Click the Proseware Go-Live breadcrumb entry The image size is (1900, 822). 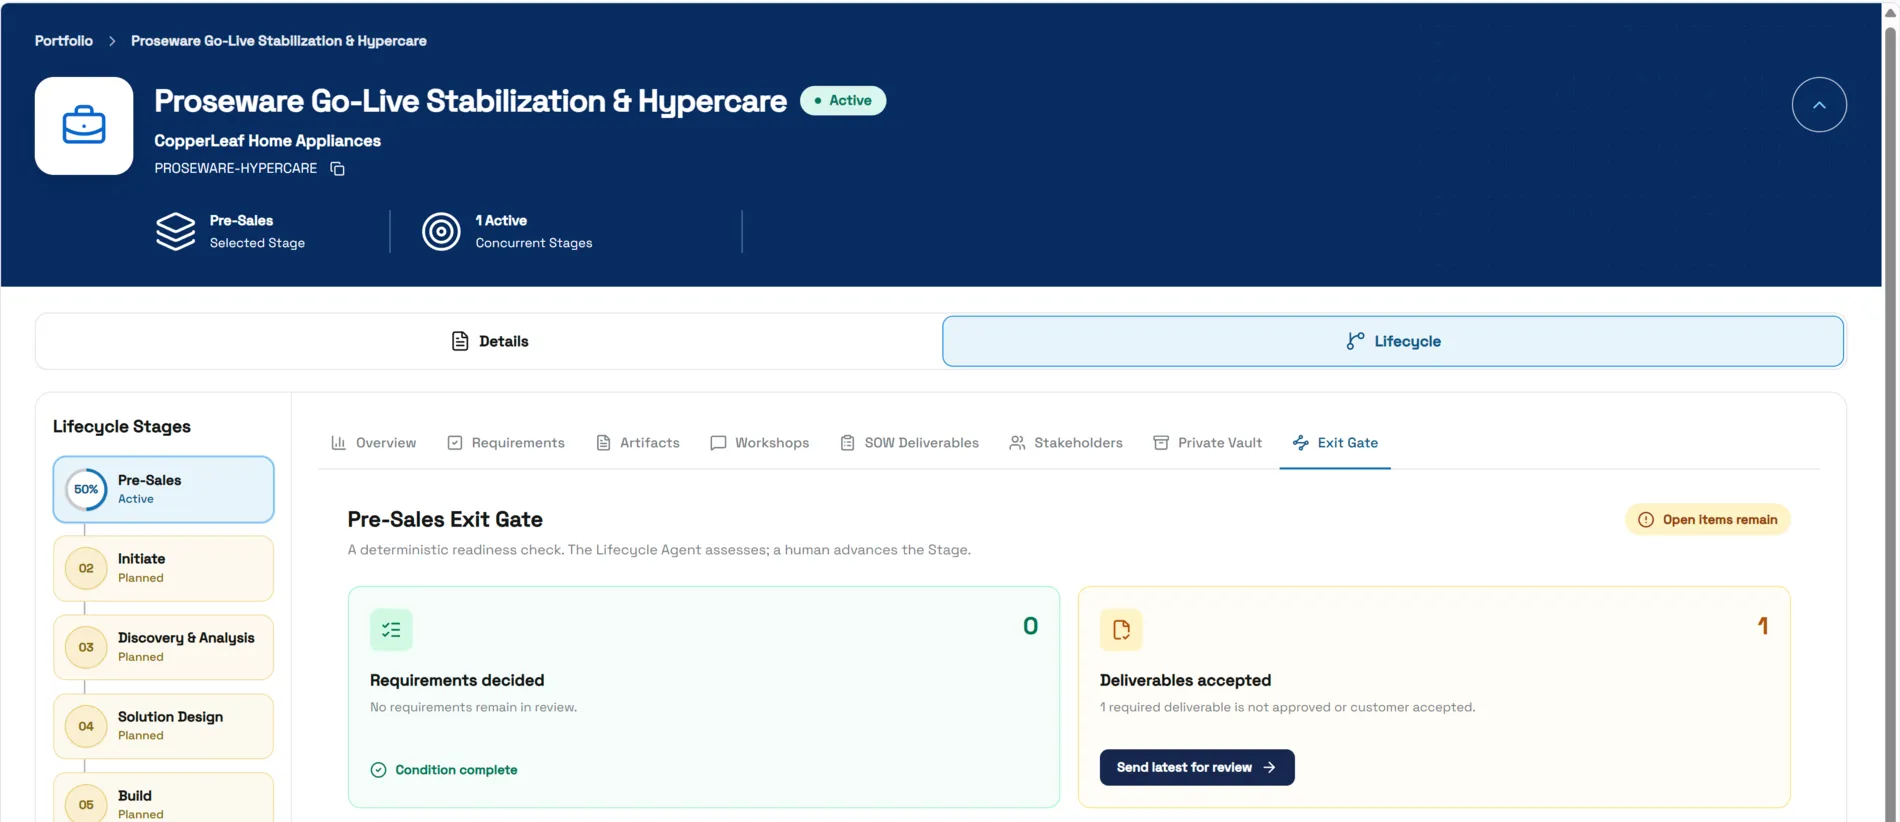279,41
